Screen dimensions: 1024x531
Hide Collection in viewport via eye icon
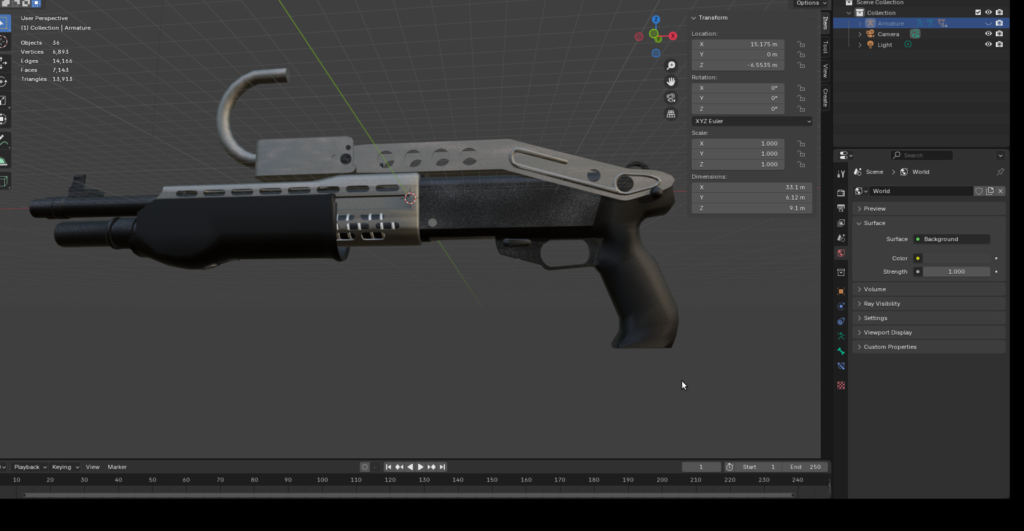[988, 12]
